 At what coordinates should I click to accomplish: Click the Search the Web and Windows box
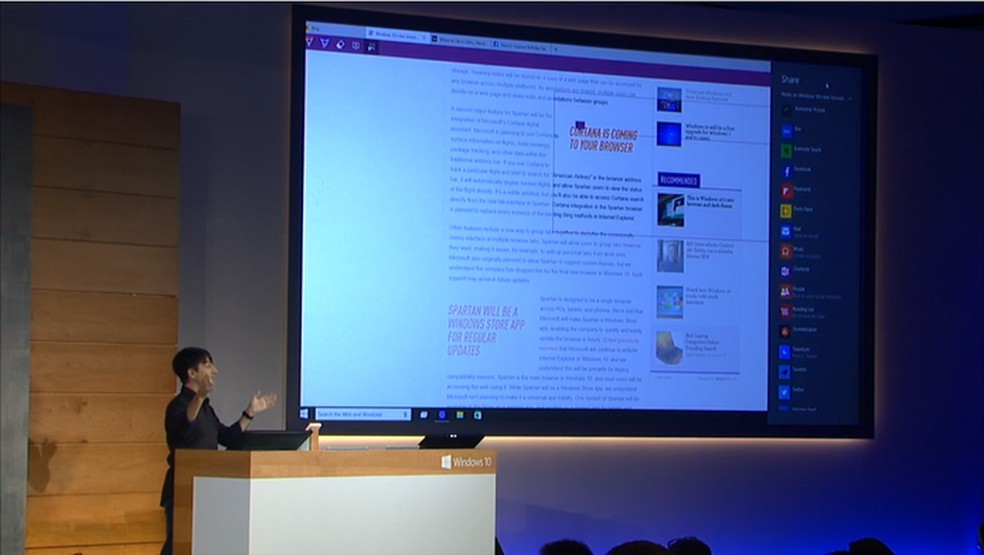(361, 414)
